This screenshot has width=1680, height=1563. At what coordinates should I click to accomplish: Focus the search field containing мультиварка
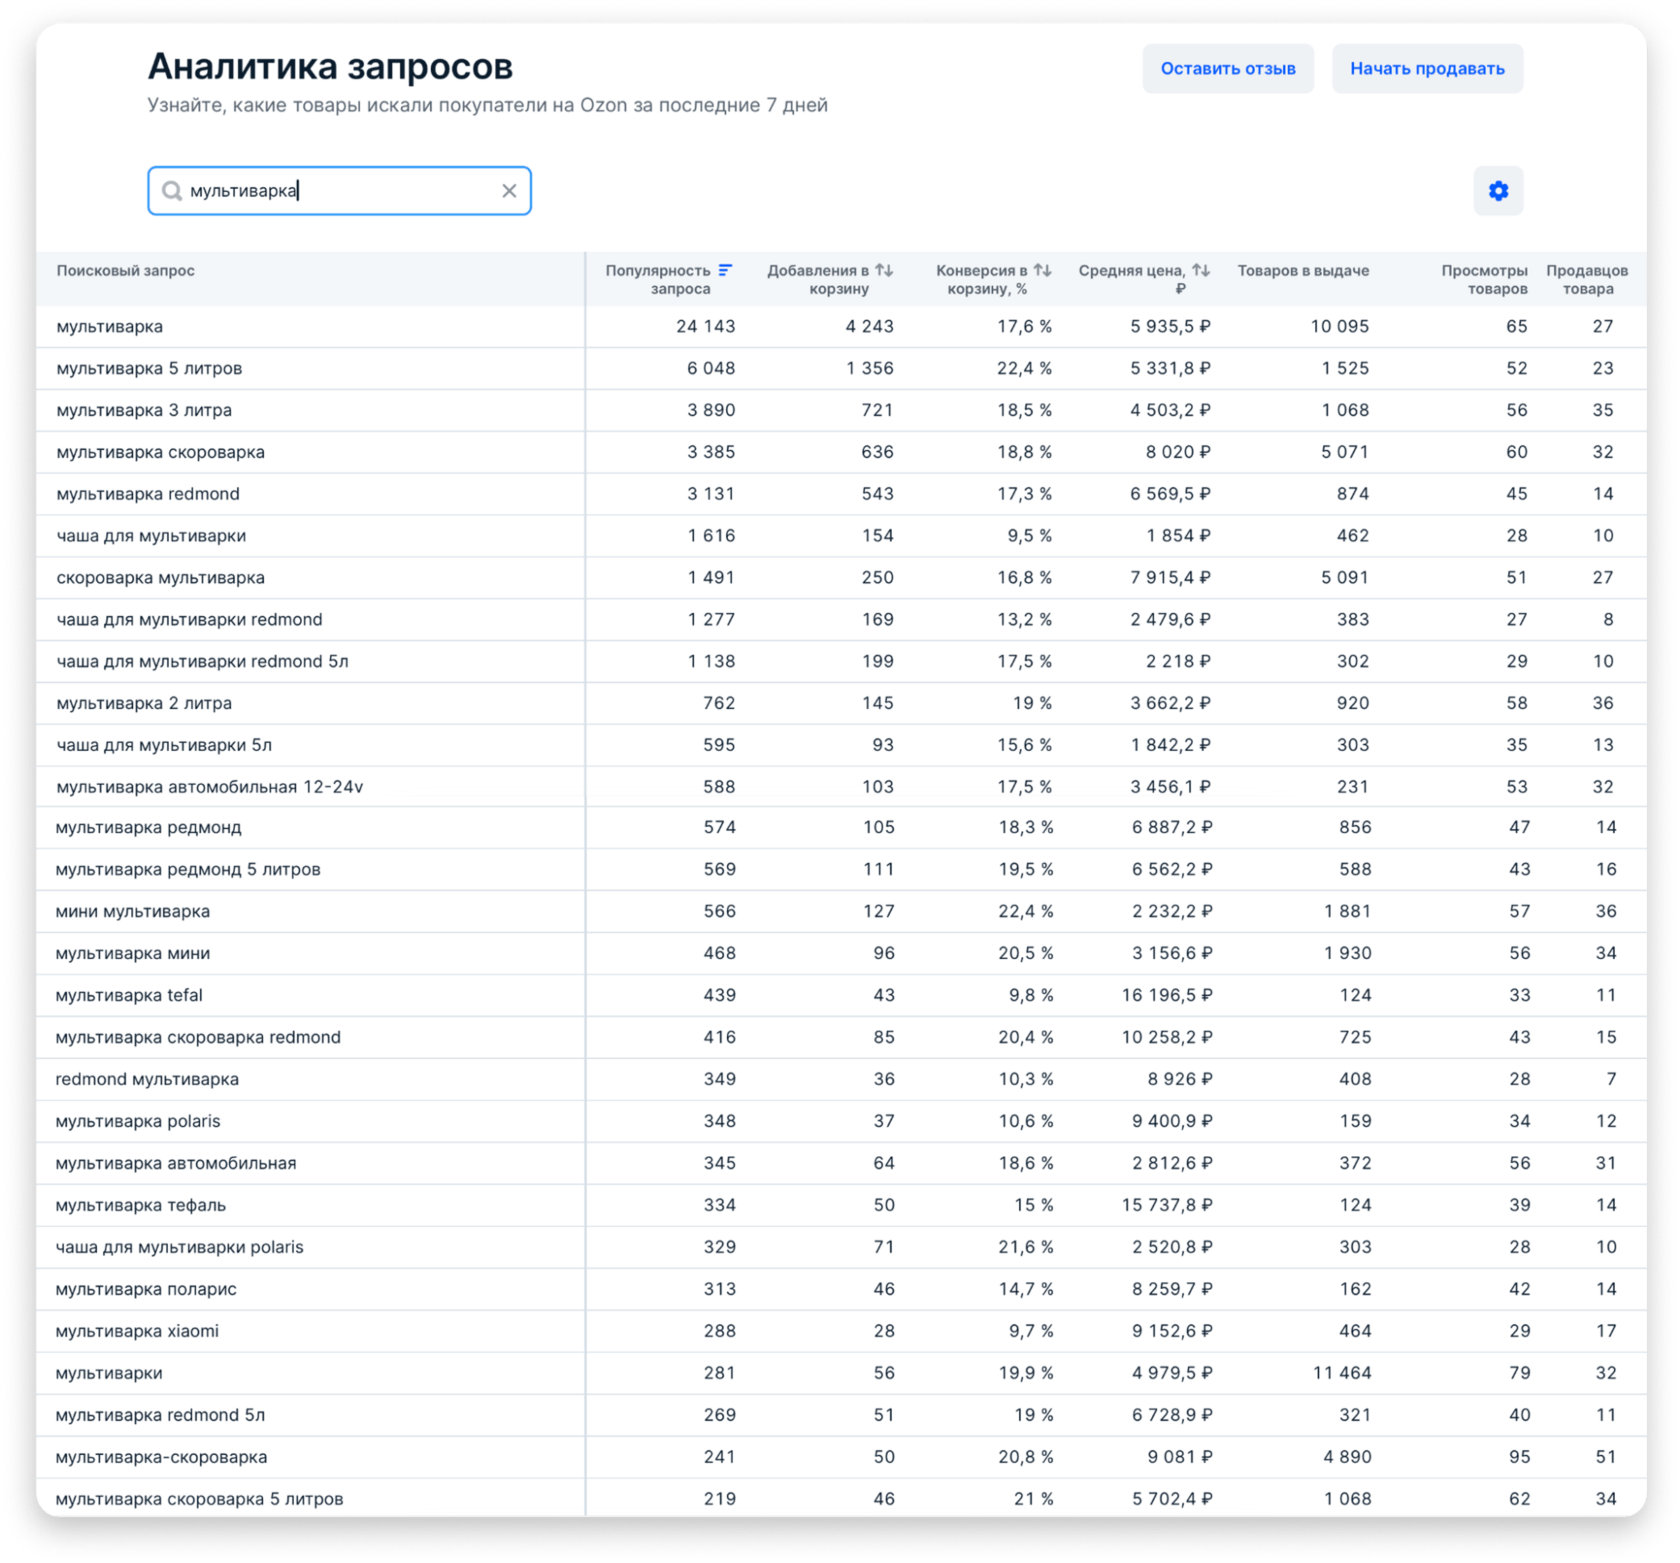pyautogui.click(x=339, y=191)
